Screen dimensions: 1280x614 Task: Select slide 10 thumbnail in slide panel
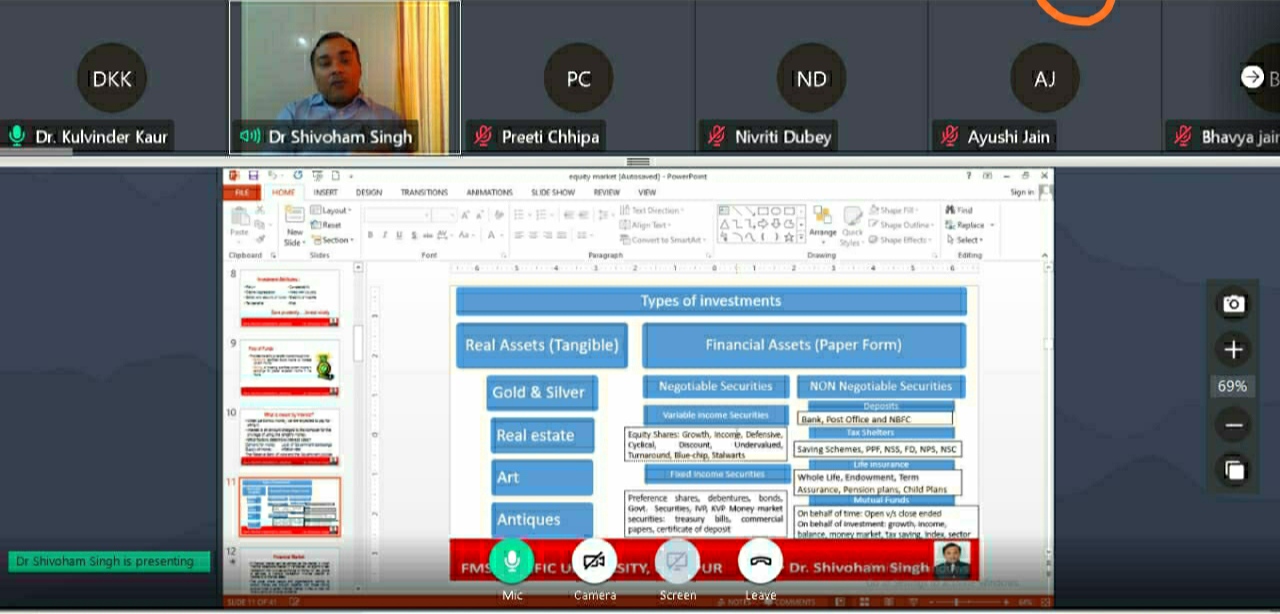coord(289,437)
